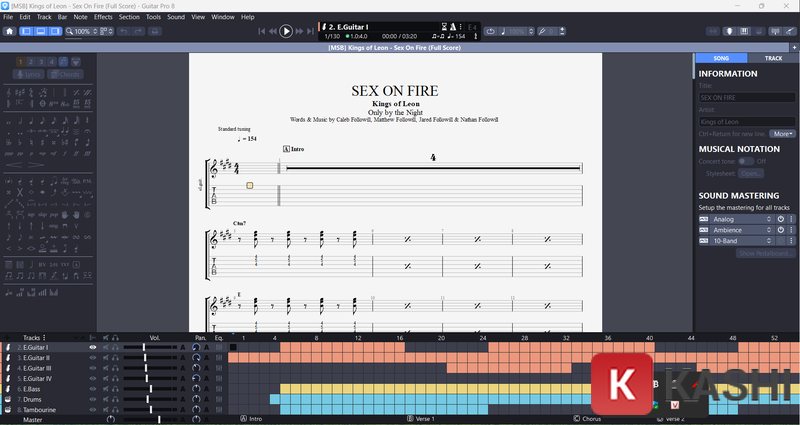Open the zoom magnifier tool in toolbar

point(69,31)
